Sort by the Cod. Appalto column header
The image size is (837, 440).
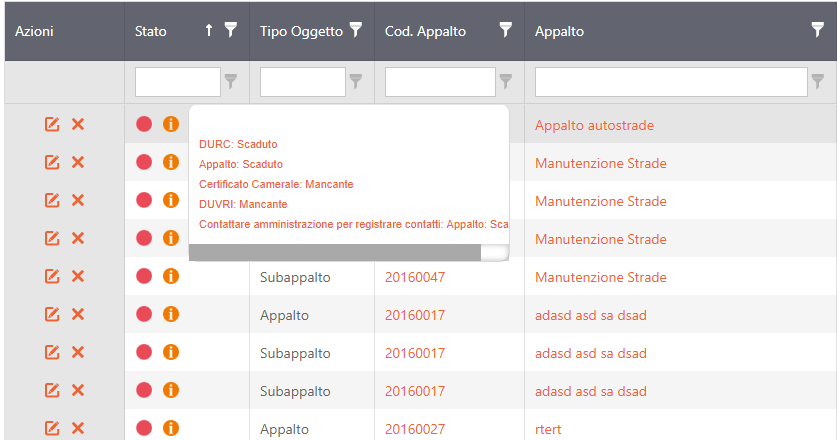coord(425,32)
